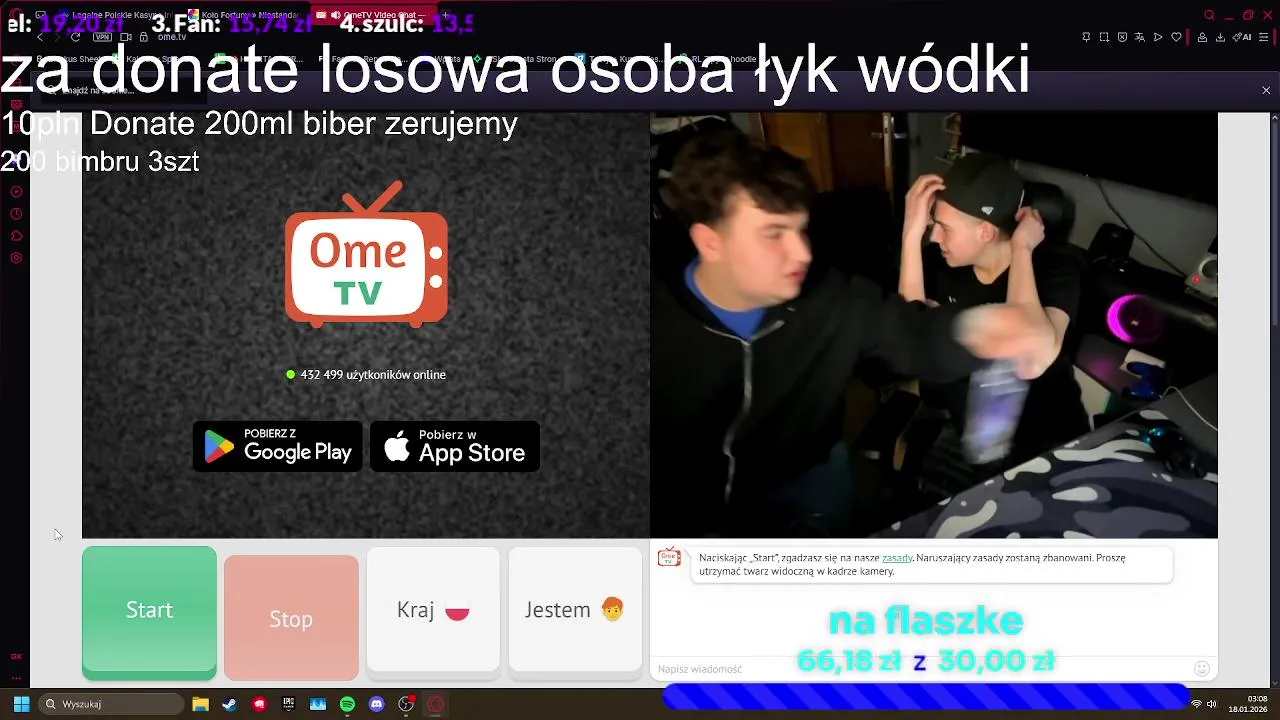The width and height of the screenshot is (1280, 720).
Task: Open the settings gear sidebar icon
Action: tap(16, 258)
